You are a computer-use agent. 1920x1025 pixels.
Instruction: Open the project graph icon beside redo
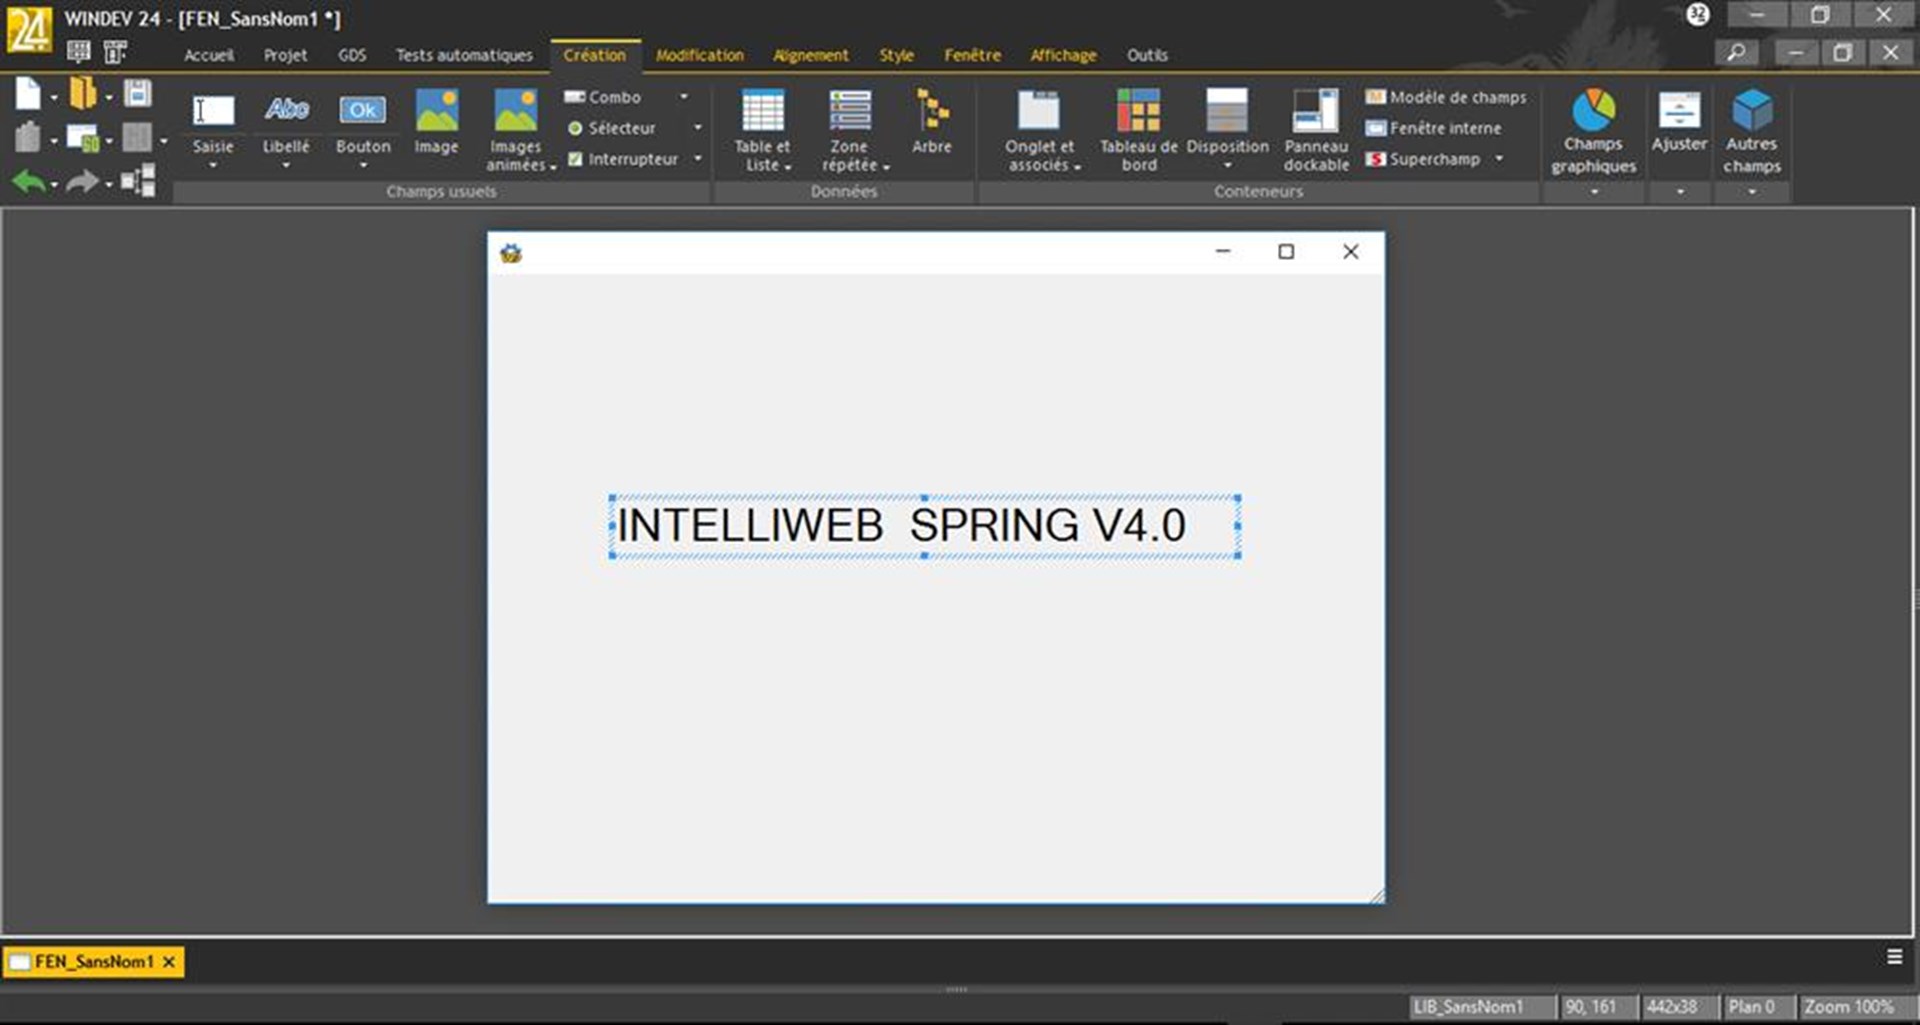[x=138, y=181]
